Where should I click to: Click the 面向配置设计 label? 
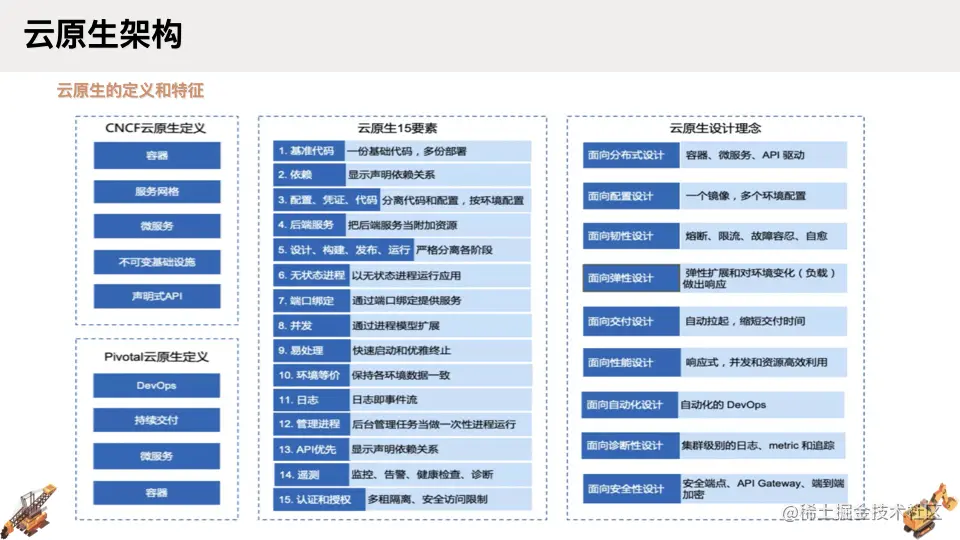coord(631,196)
